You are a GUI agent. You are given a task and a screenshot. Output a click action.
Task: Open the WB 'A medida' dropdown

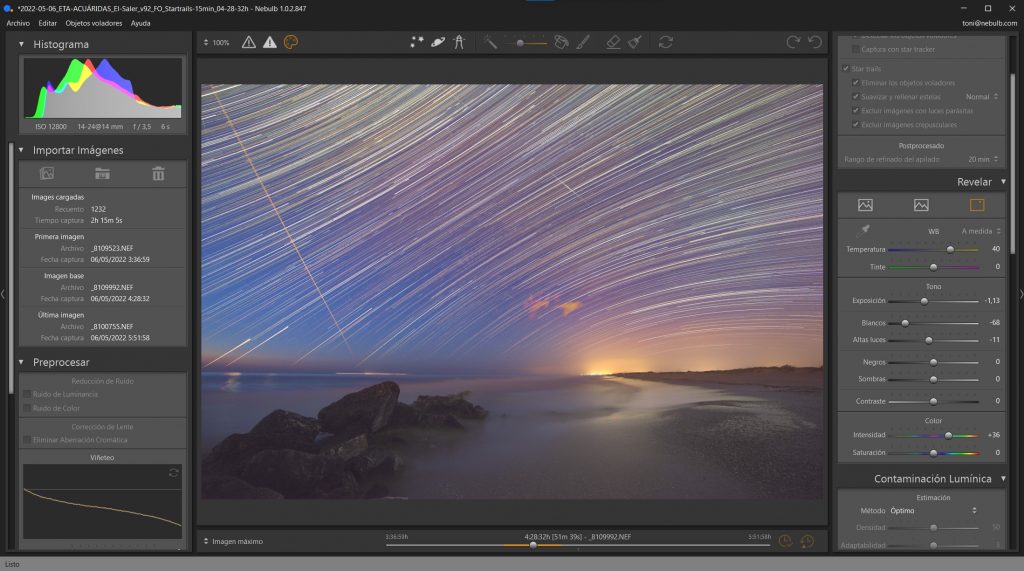[x=981, y=231]
